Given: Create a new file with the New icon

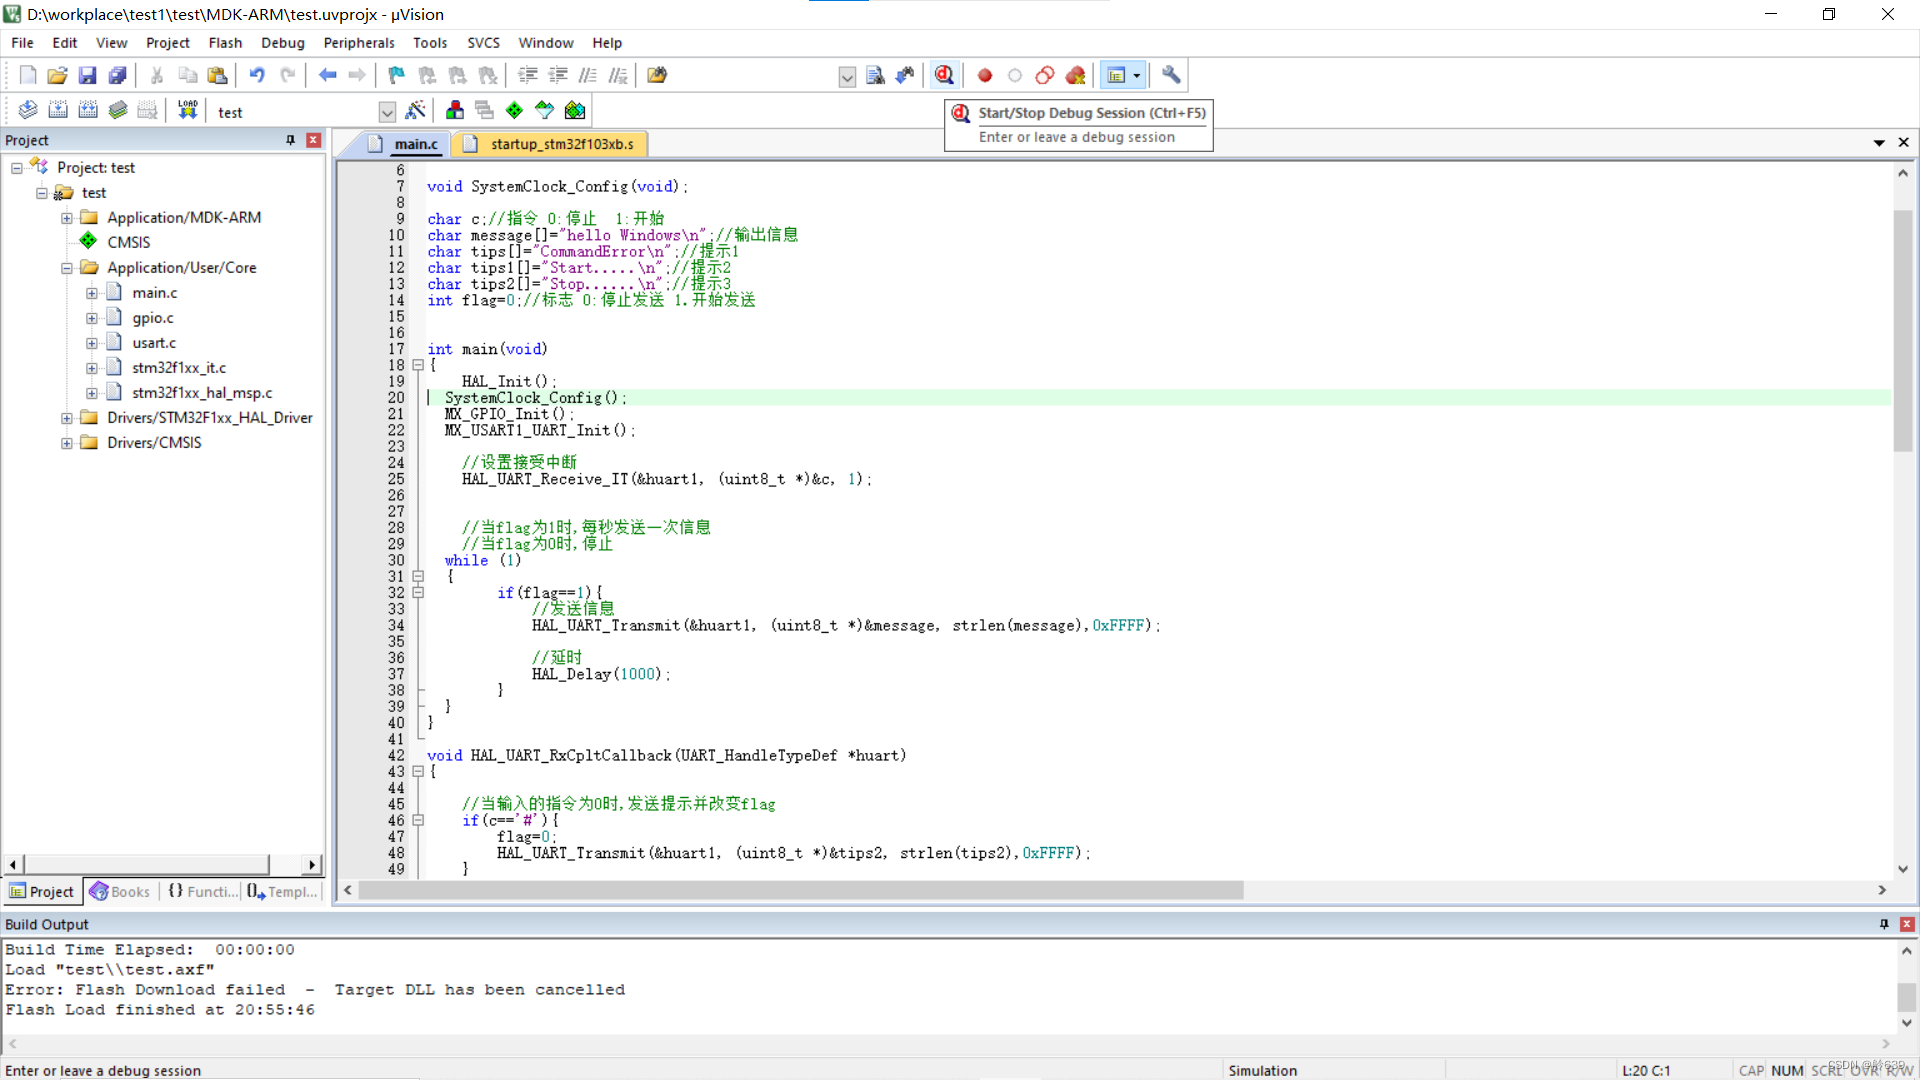Looking at the screenshot, I should point(28,75).
